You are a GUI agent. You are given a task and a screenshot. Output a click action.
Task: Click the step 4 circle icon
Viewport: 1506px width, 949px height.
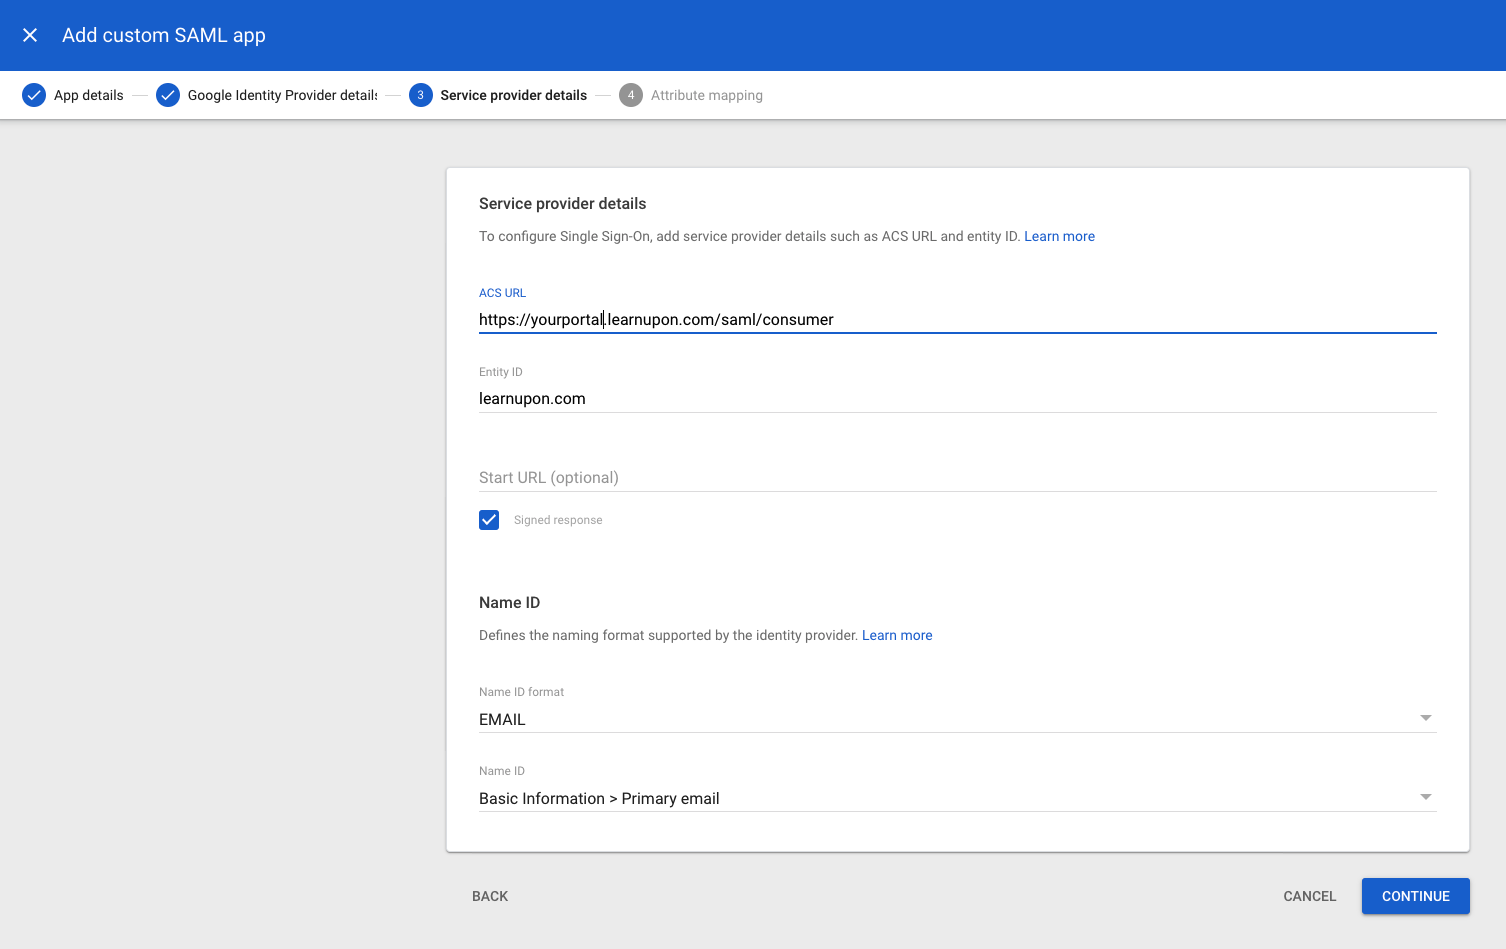[x=631, y=95]
